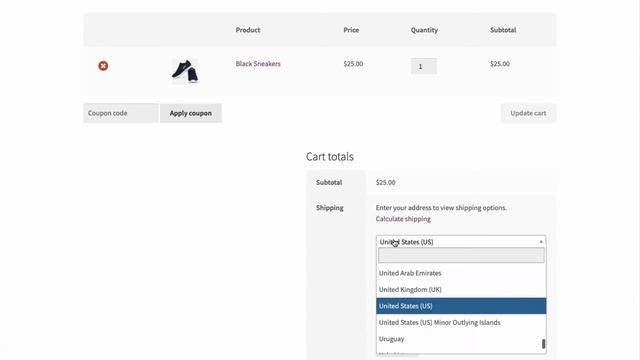Select United Arab Emirates from the country list
Screen dimensions: 640x360
tap(461, 273)
